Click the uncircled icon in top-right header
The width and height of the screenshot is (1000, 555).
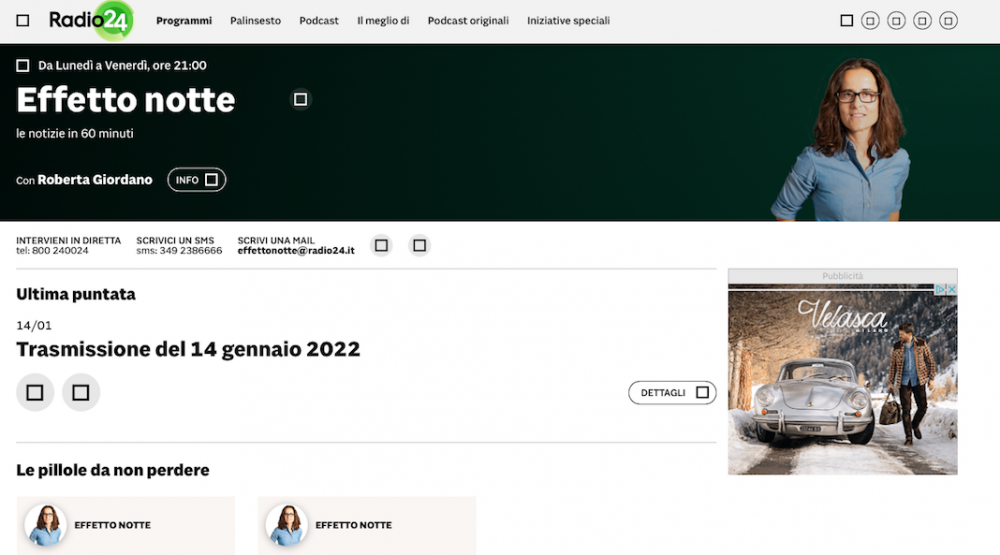[847, 20]
